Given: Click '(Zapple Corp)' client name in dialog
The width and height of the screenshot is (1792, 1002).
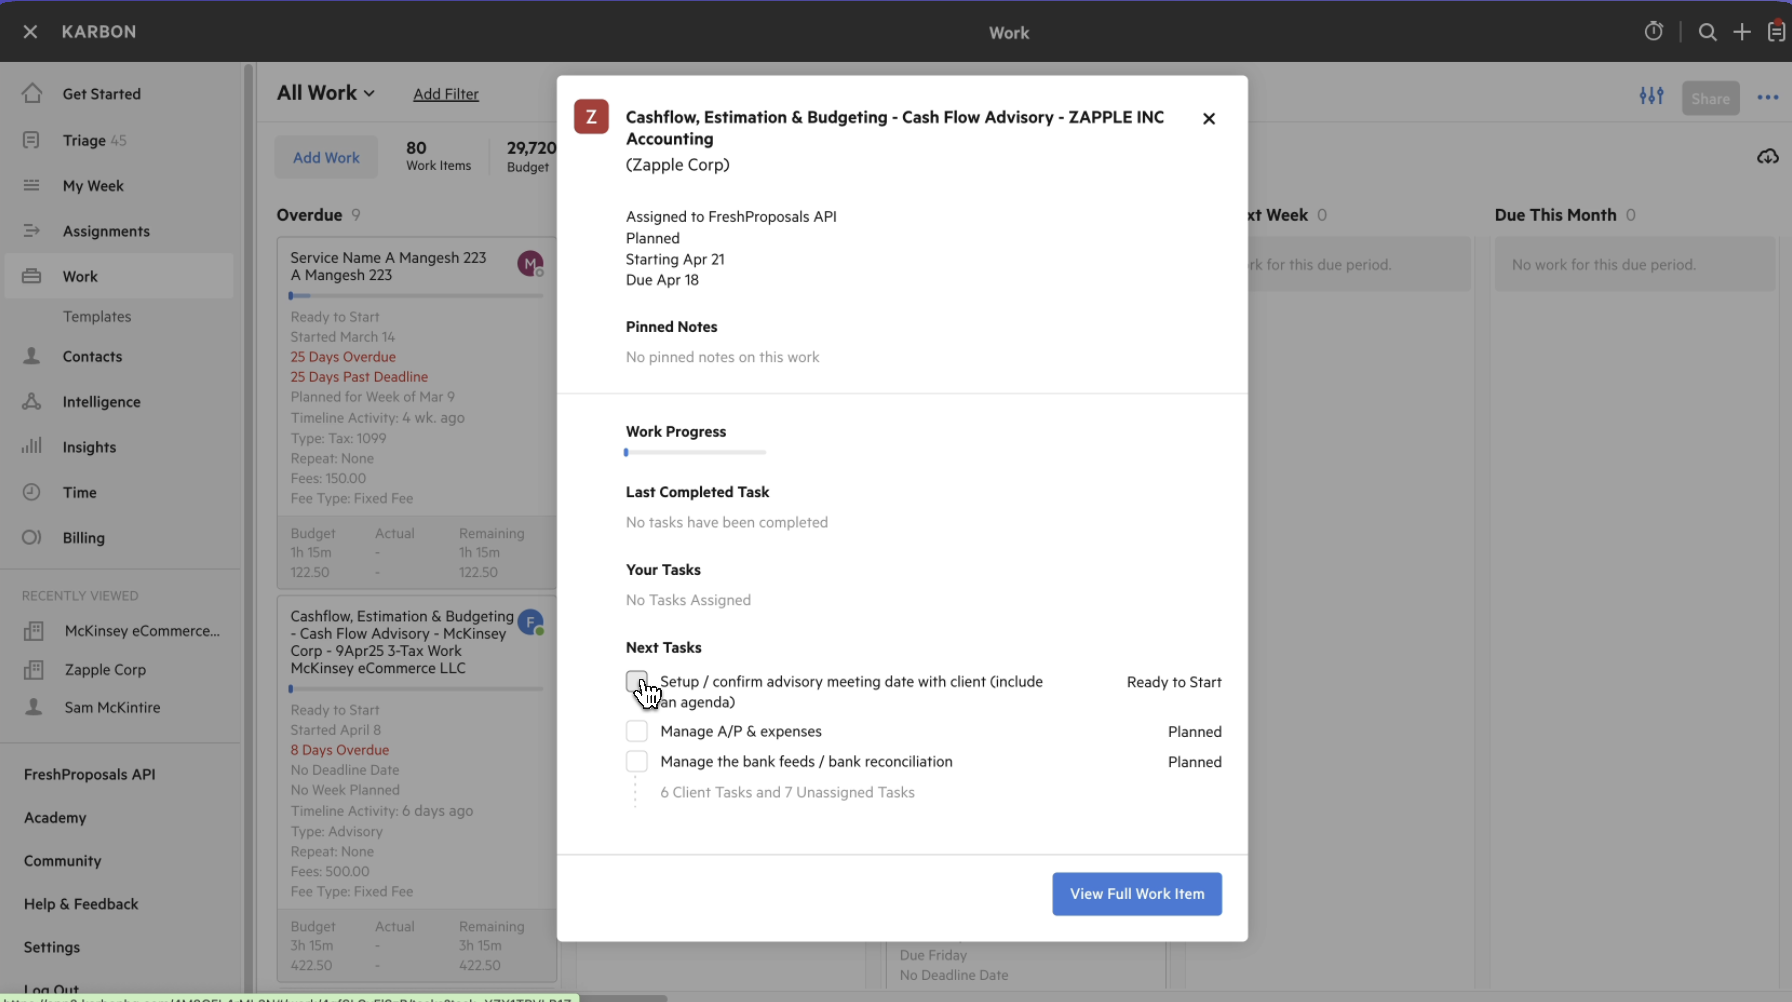Looking at the screenshot, I should click(678, 165).
